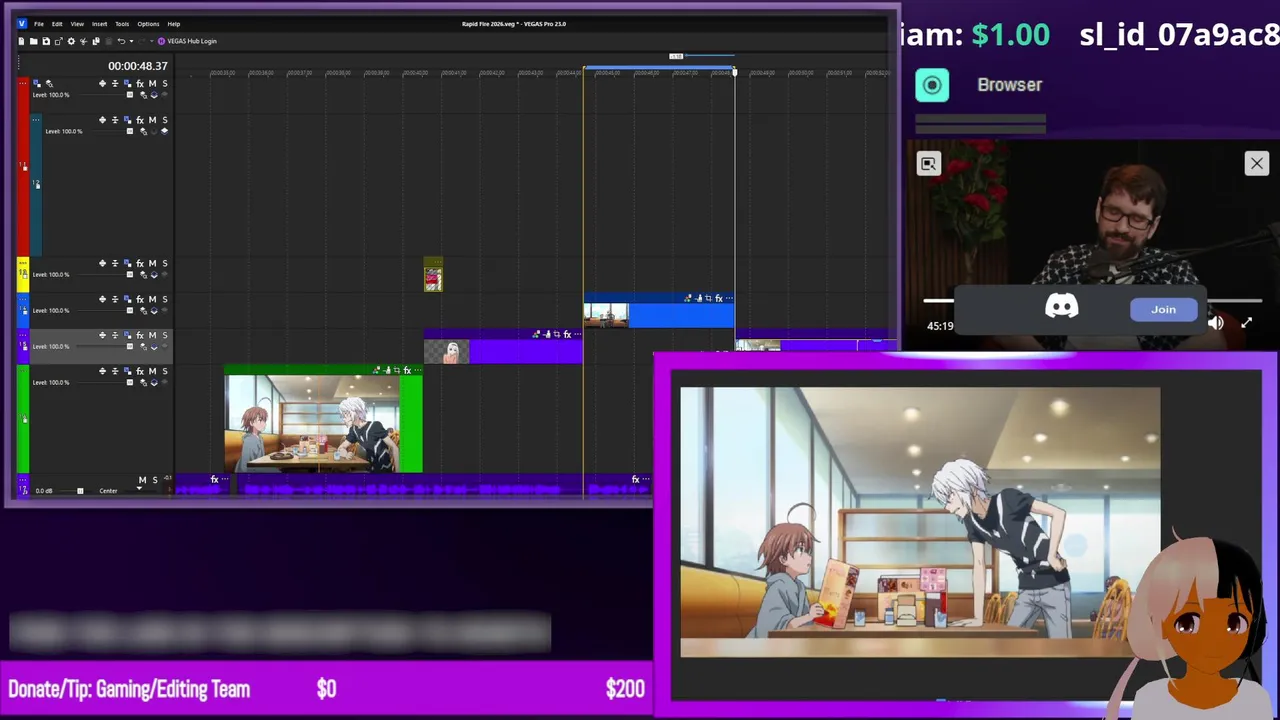
Task: Click the timecode display 00:00:48.37
Action: (138, 66)
